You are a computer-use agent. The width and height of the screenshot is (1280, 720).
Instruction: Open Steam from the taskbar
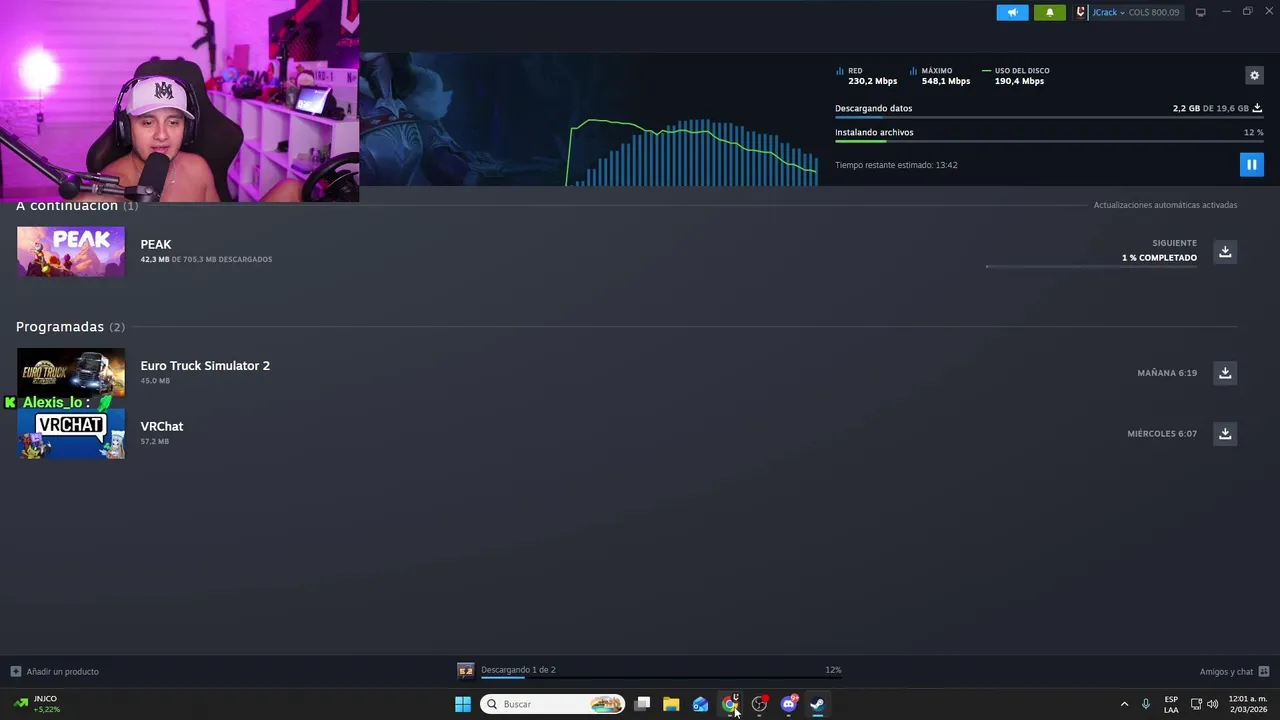(817, 704)
